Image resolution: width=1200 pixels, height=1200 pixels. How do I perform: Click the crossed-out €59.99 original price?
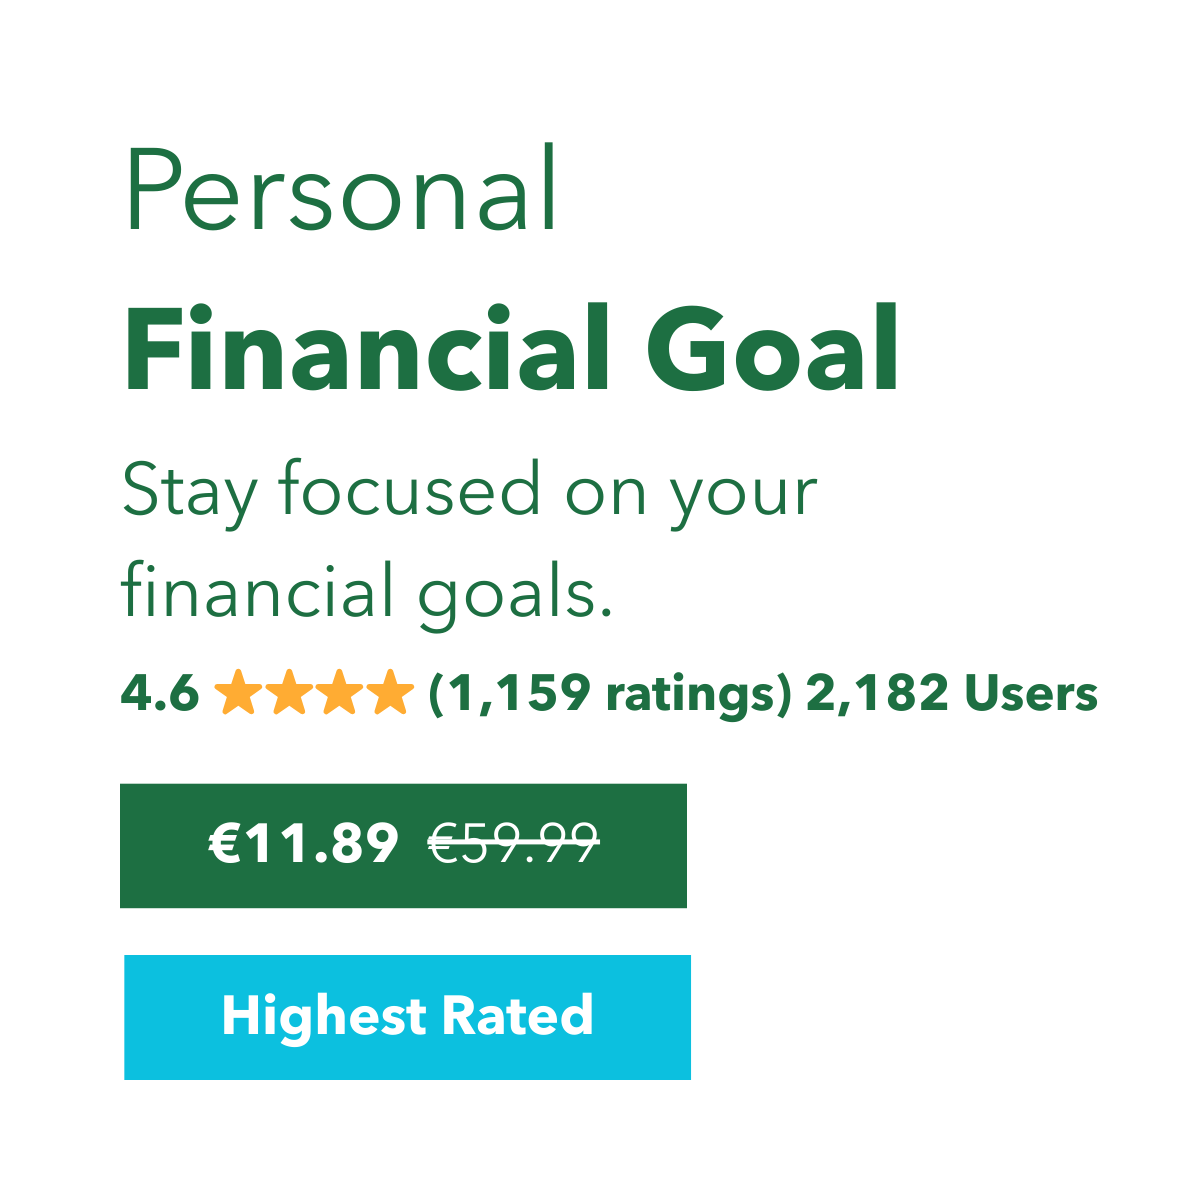click(513, 844)
